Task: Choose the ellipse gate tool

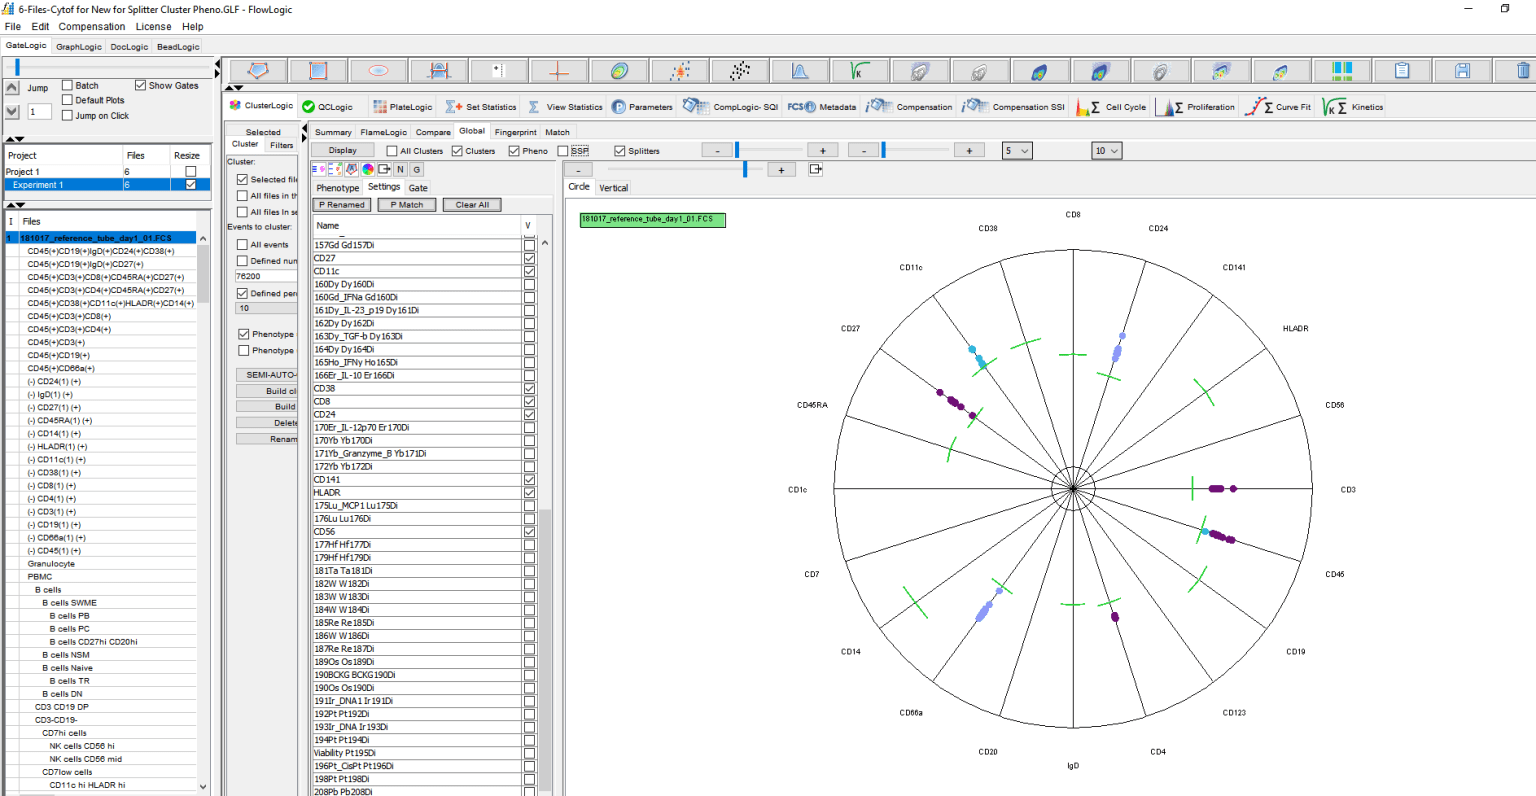Action: (x=379, y=70)
